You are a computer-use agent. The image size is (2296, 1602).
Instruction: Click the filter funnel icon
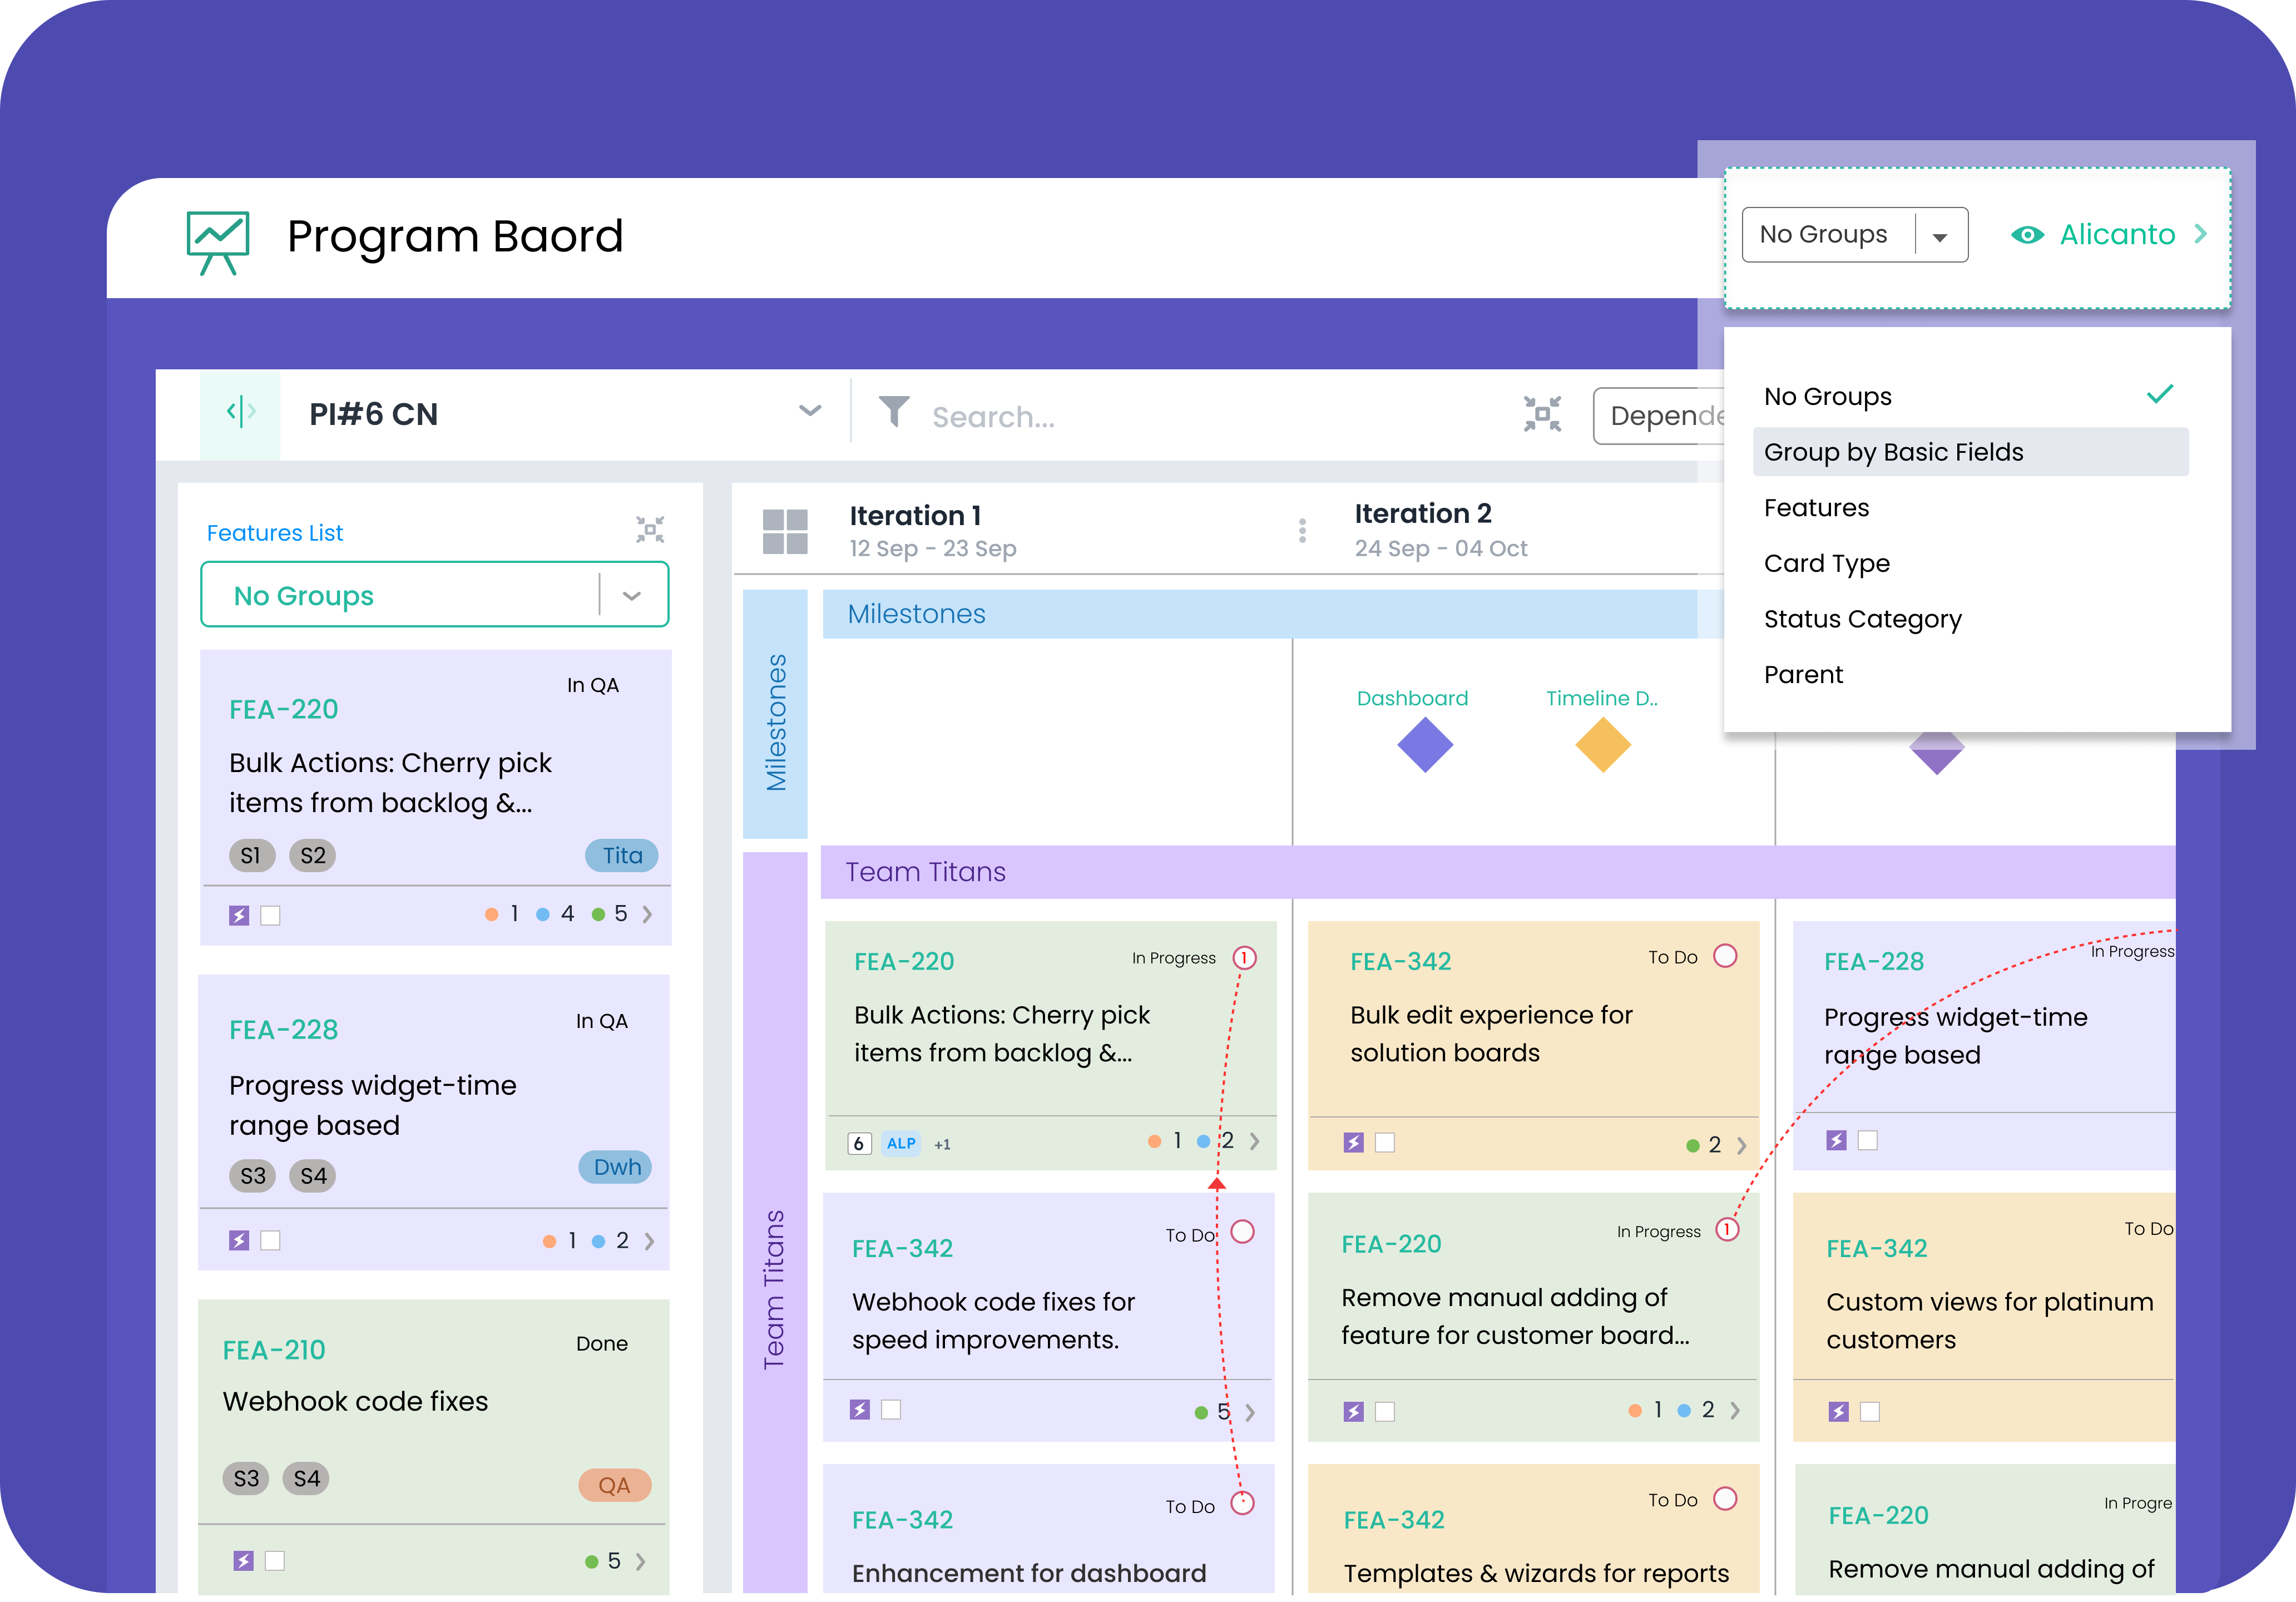[893, 412]
